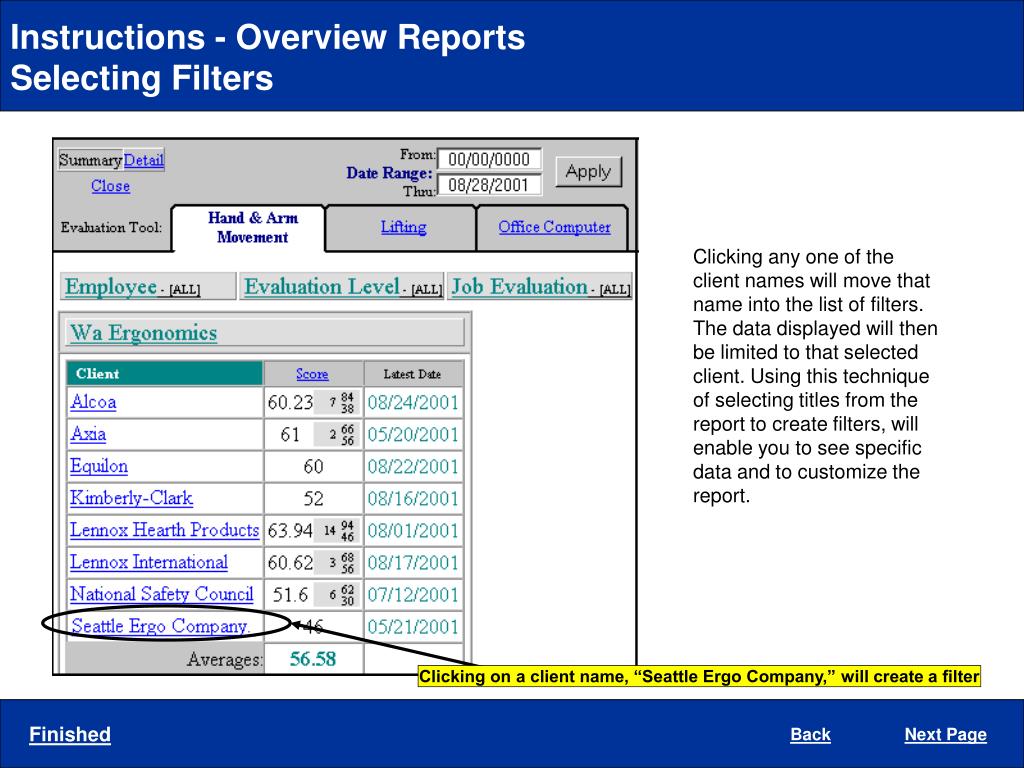Select the Alcoa client link
The width and height of the screenshot is (1024, 768).
93,402
